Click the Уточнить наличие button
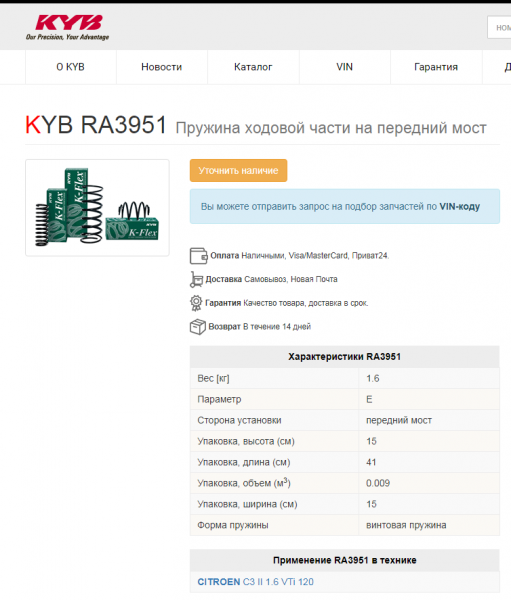The height and width of the screenshot is (600, 511). pyautogui.click(x=238, y=170)
